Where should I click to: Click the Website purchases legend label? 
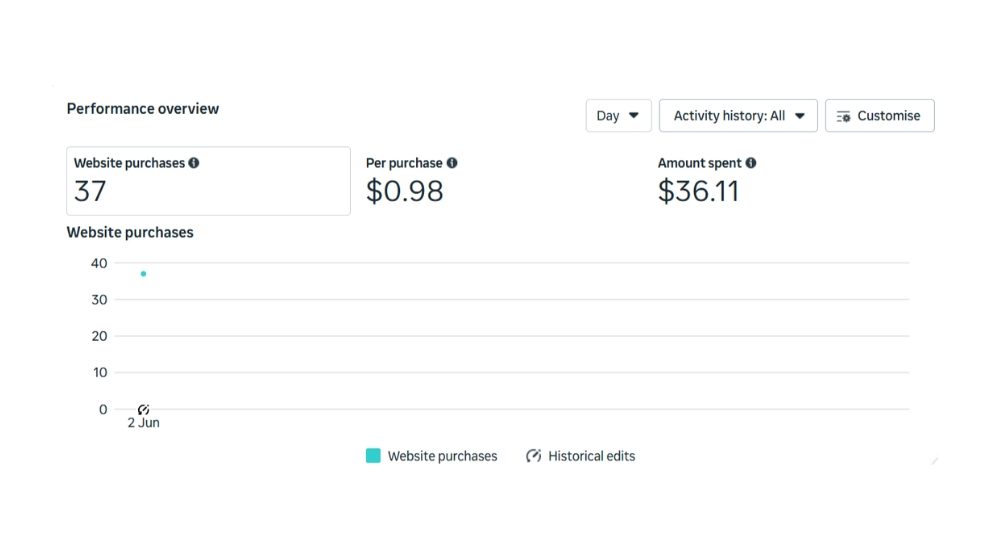click(443, 456)
